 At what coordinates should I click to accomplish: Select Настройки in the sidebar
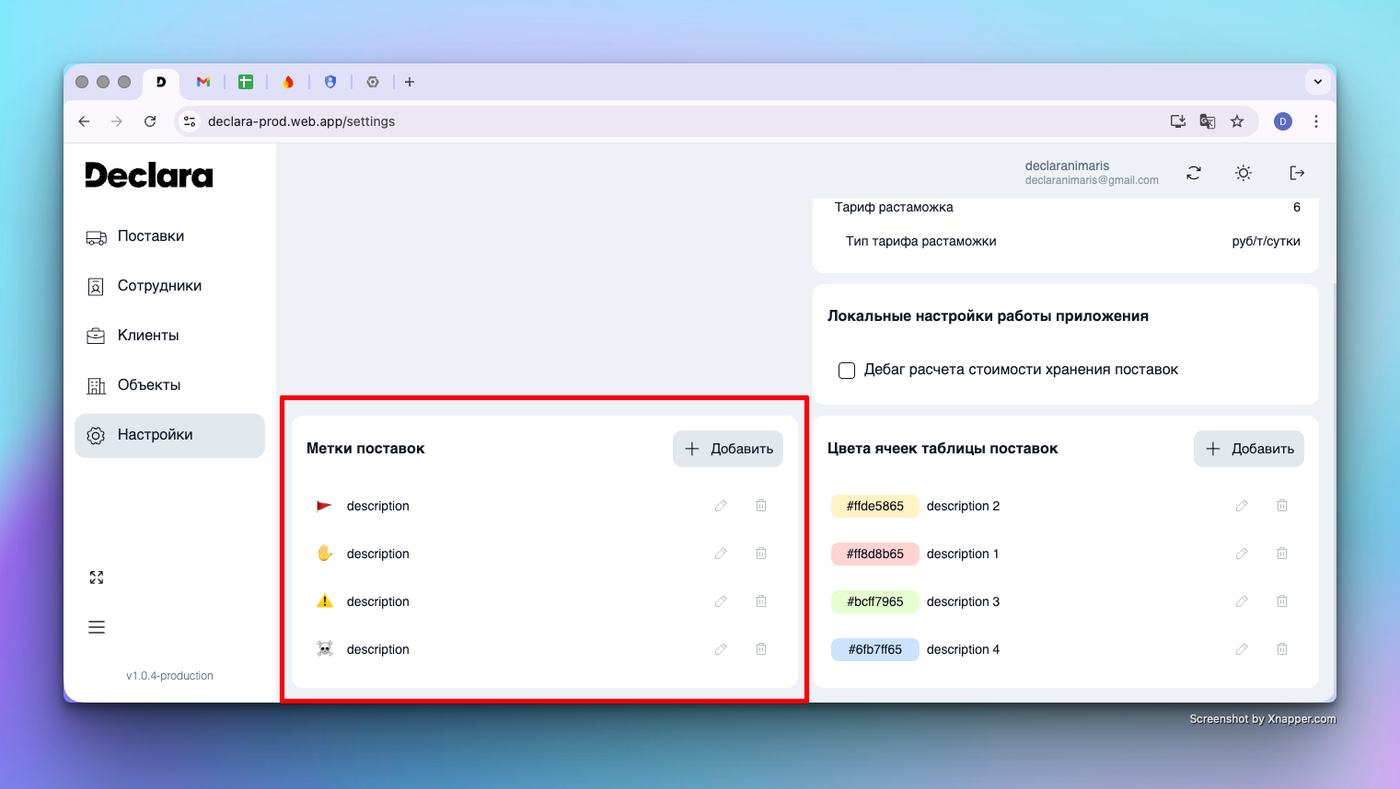170,435
